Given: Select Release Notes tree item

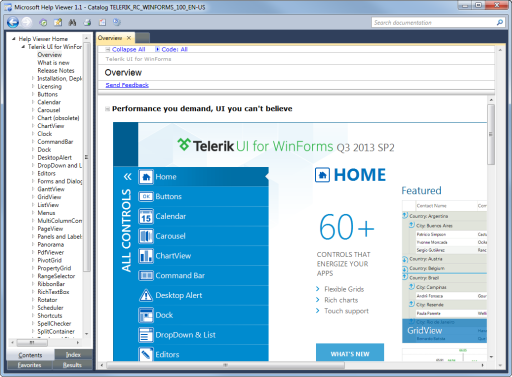Looking at the screenshot, I should pos(56,71).
